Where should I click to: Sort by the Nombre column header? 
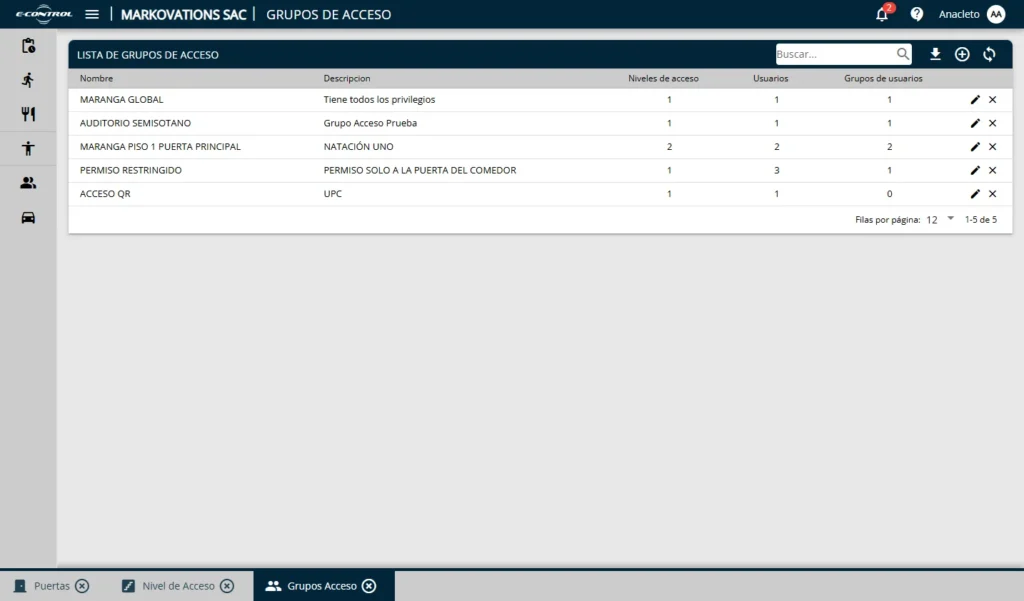pyautogui.click(x=97, y=78)
